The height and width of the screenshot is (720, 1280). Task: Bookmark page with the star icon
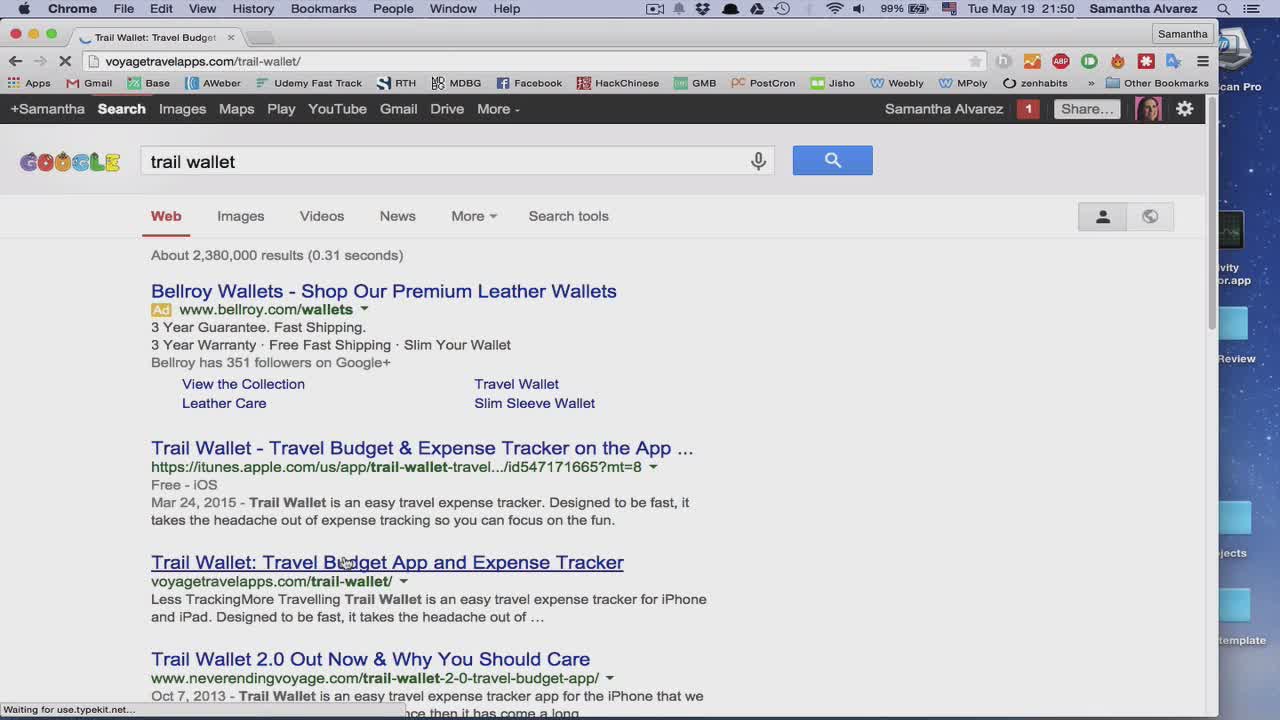pos(975,61)
